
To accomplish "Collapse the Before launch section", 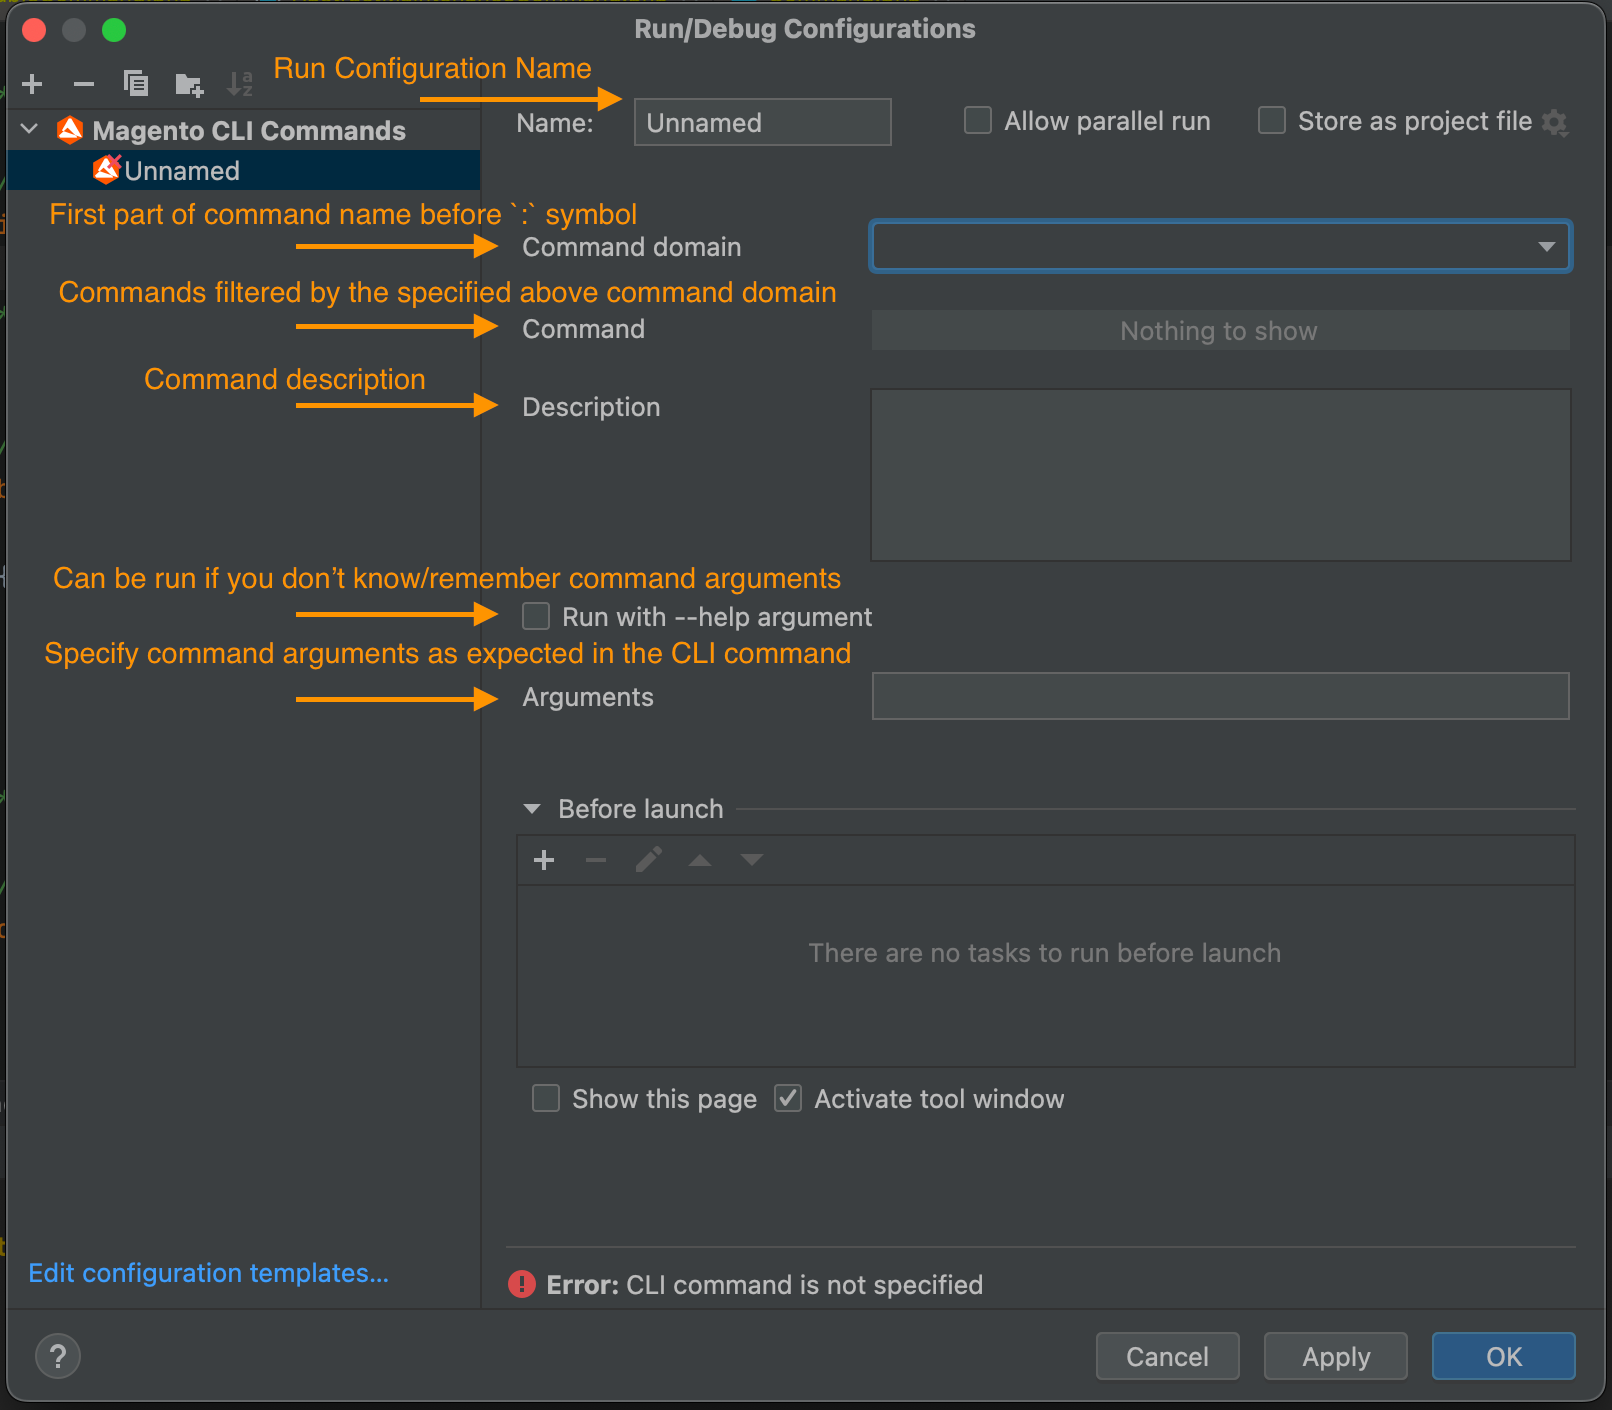I will 532,808.
